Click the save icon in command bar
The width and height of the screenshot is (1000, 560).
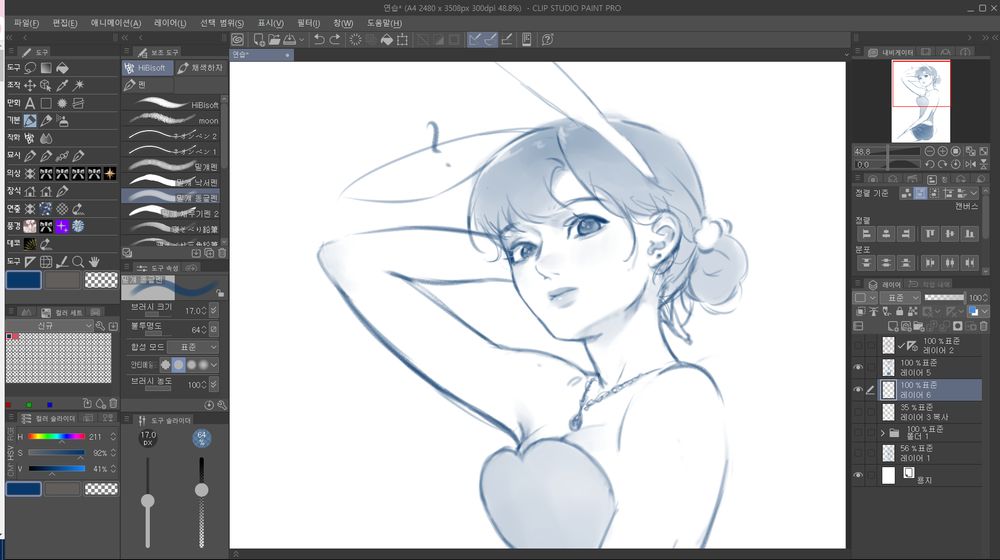(x=290, y=40)
